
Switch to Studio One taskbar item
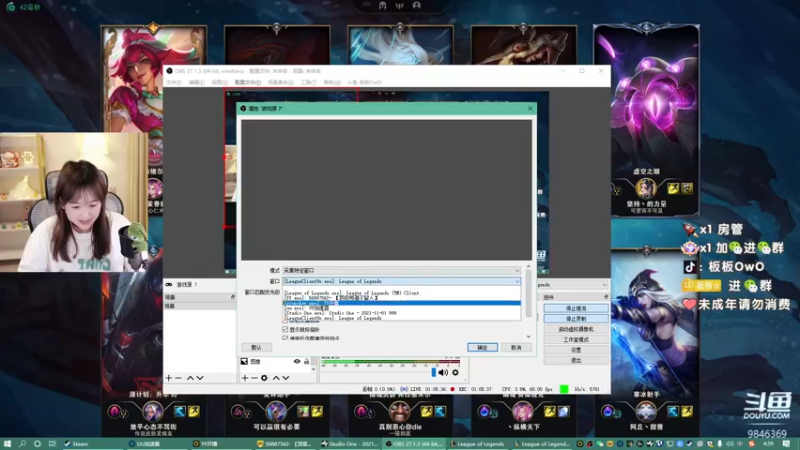351,444
